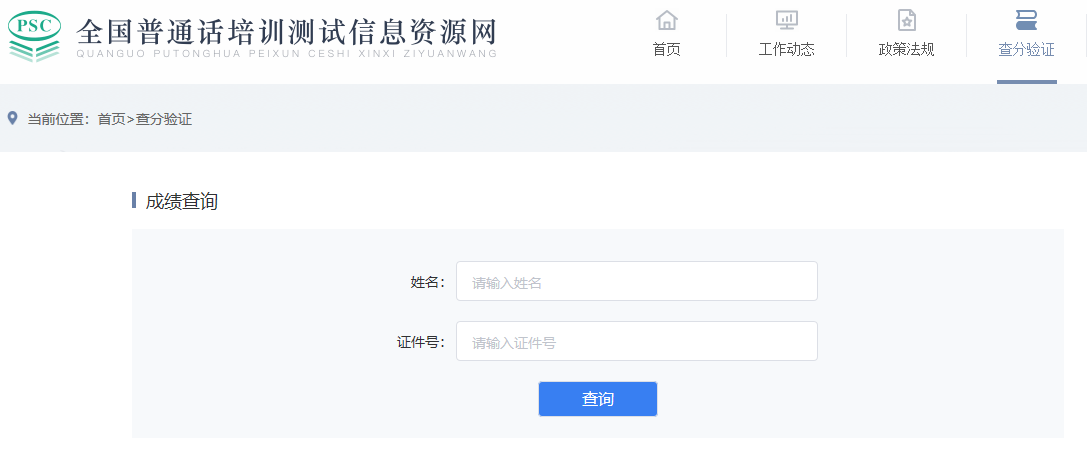Click the pinyin subtitle under the site title
The width and height of the screenshot is (1087, 450).
(286, 54)
